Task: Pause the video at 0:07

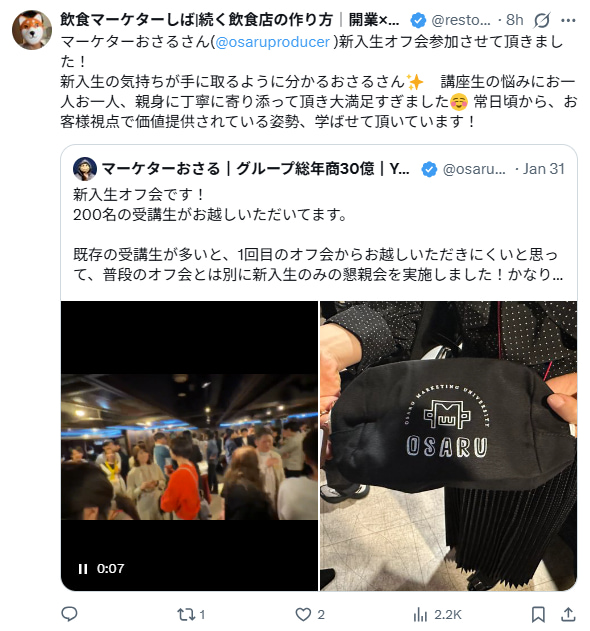Action: (x=83, y=569)
